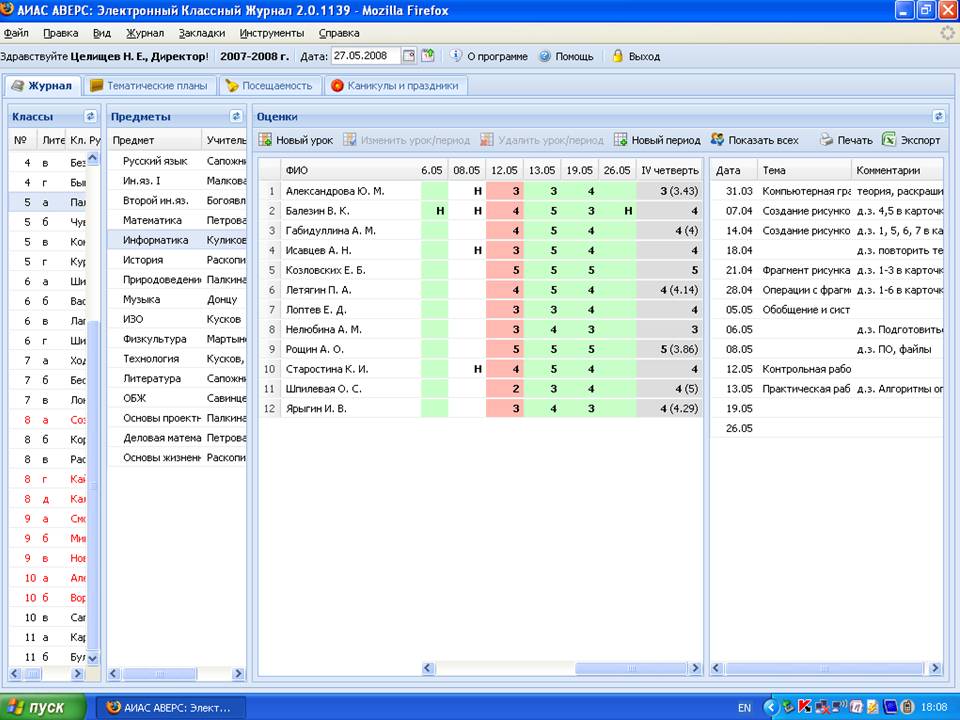
Task: Click the date input field
Action: click(366, 56)
